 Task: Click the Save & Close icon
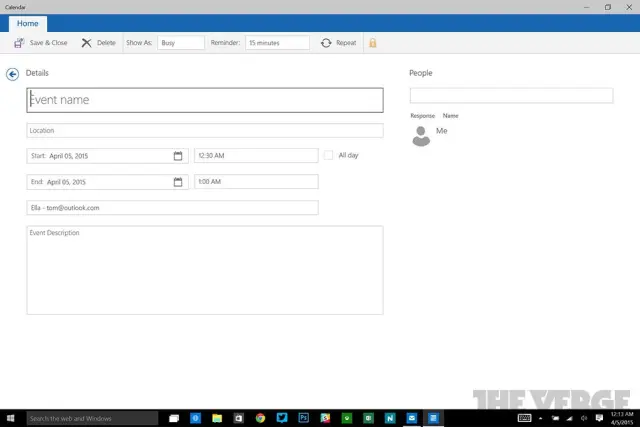tap(20, 43)
